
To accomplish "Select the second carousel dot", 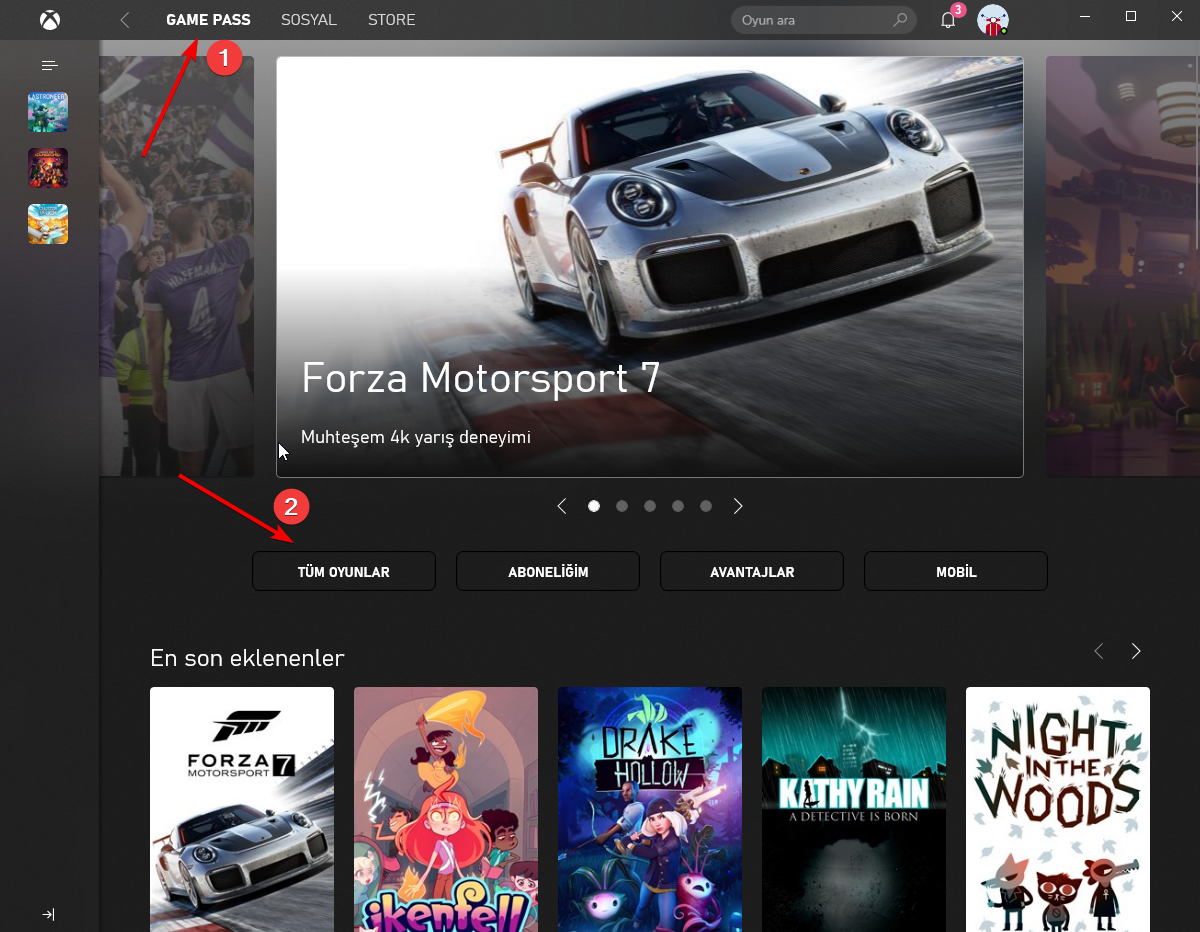I will [x=622, y=506].
